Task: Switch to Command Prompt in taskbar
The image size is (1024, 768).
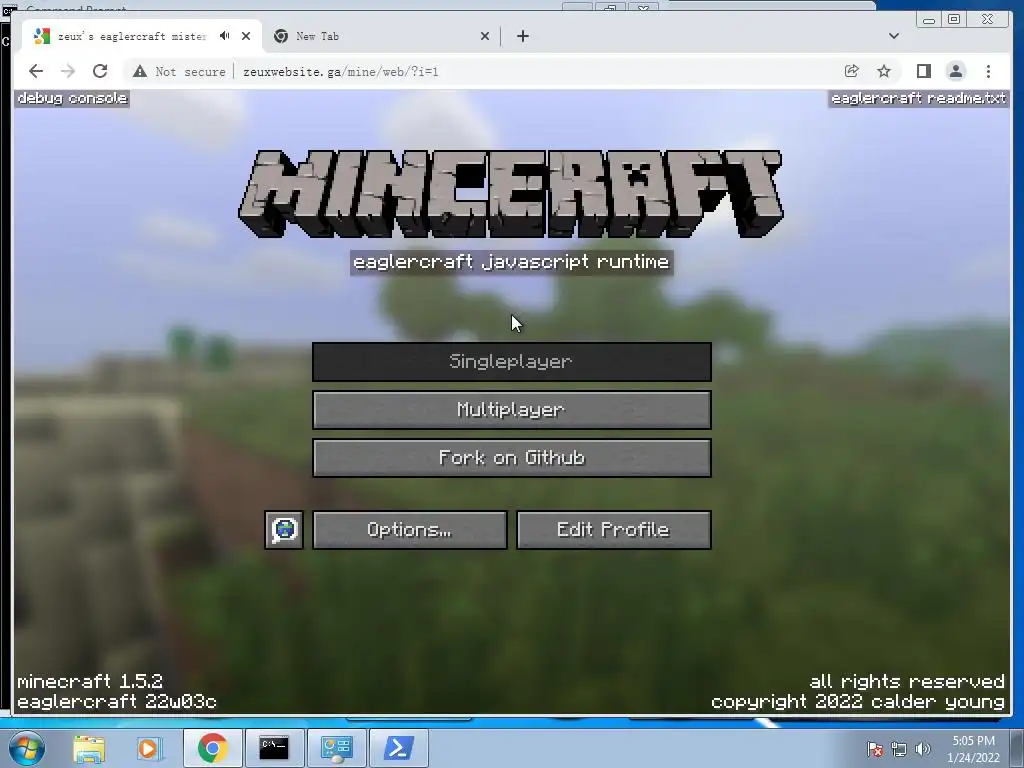Action: (274, 748)
